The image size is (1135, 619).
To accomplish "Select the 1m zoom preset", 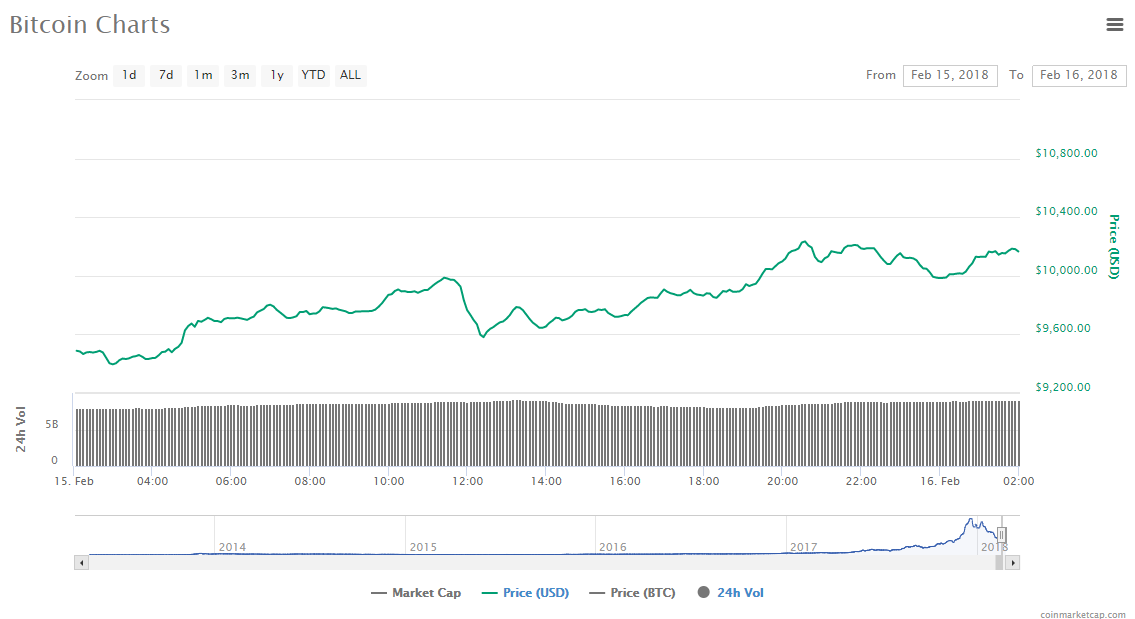I will click(202, 75).
